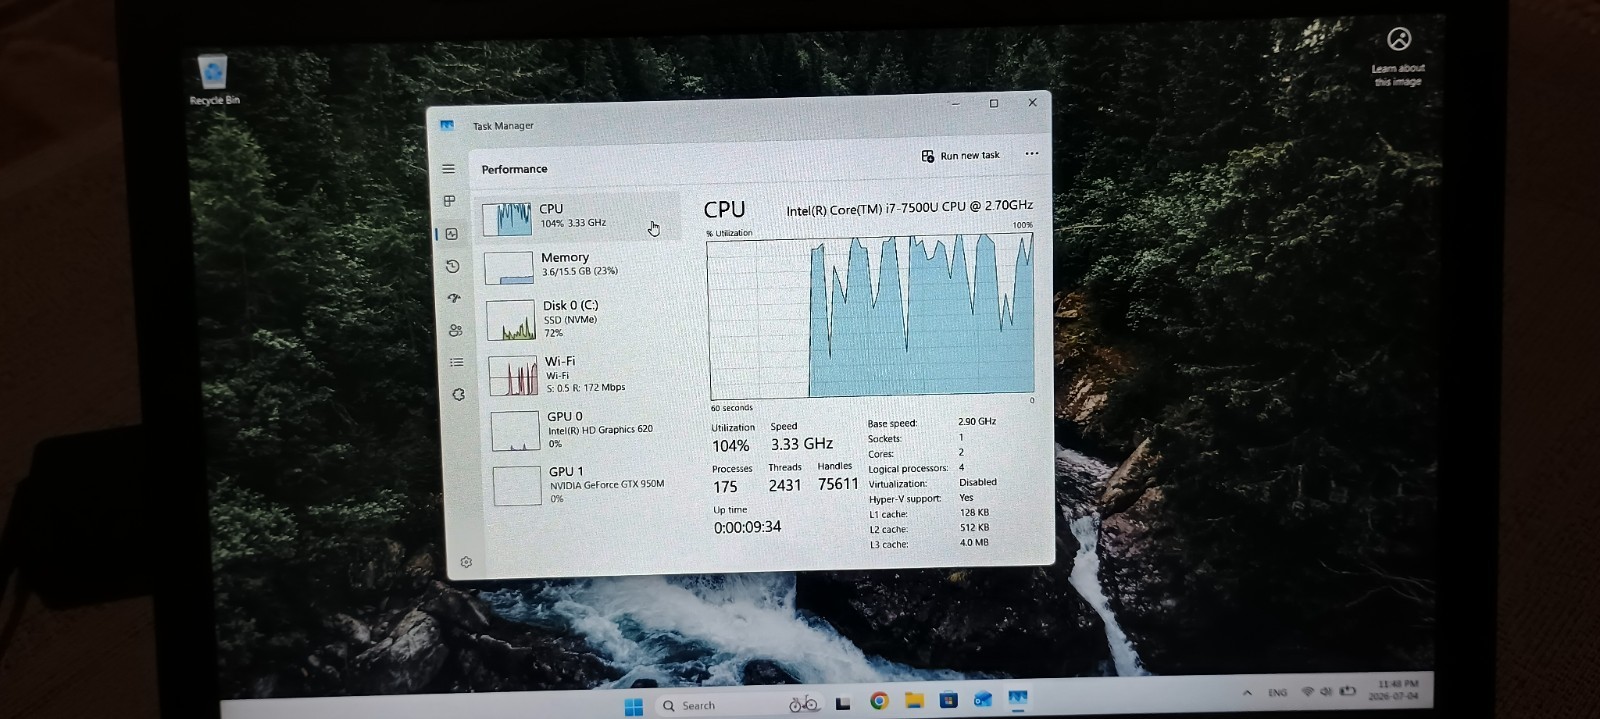Open Microsoft Store from taskbar
The image size is (1600, 719).
pos(948,699)
